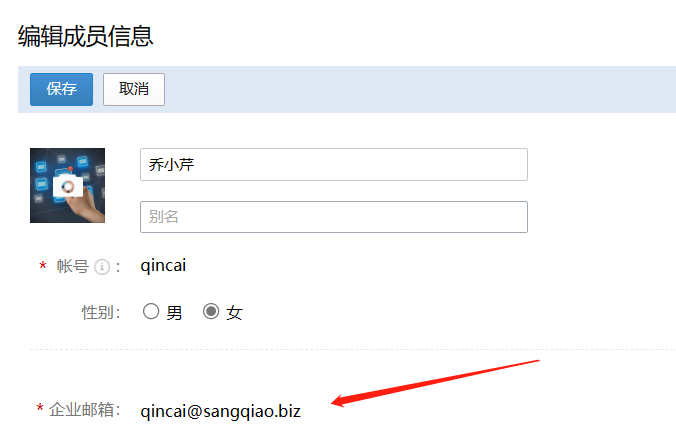Click the red arrow pointing at the email
This screenshot has width=676, height=445.
[435, 383]
